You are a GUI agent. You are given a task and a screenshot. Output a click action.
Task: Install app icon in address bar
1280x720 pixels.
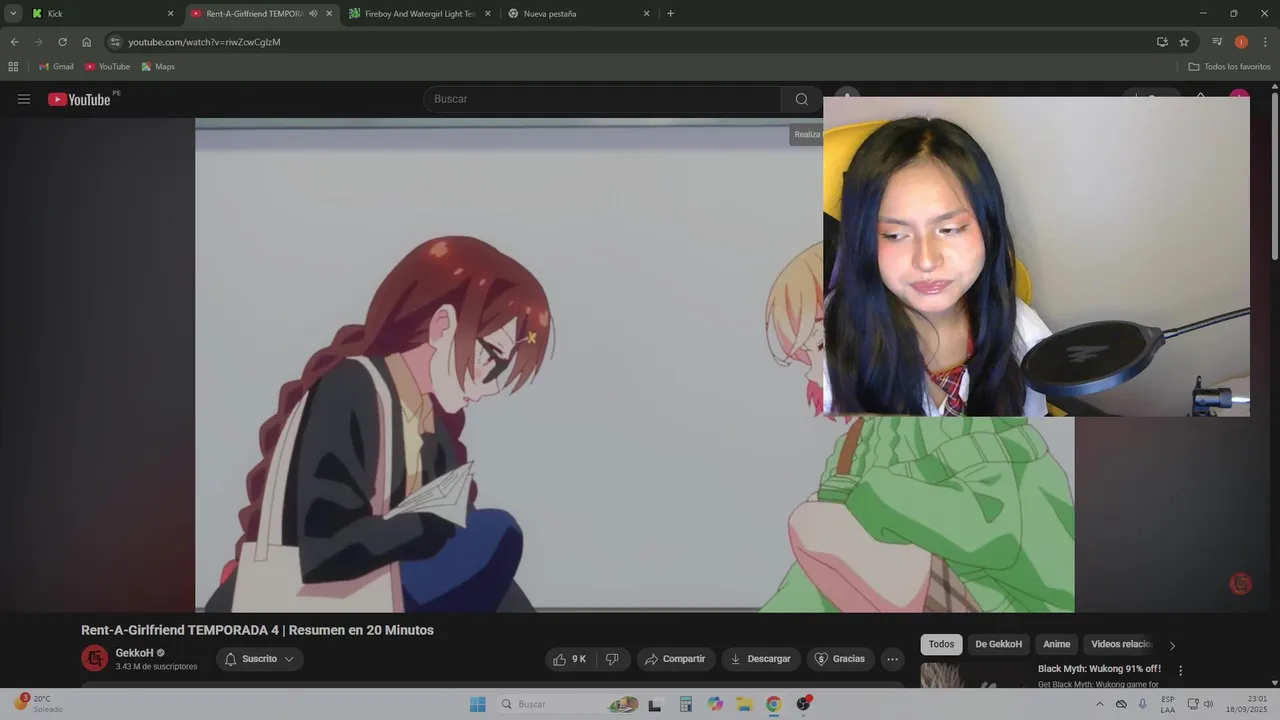tap(1162, 42)
